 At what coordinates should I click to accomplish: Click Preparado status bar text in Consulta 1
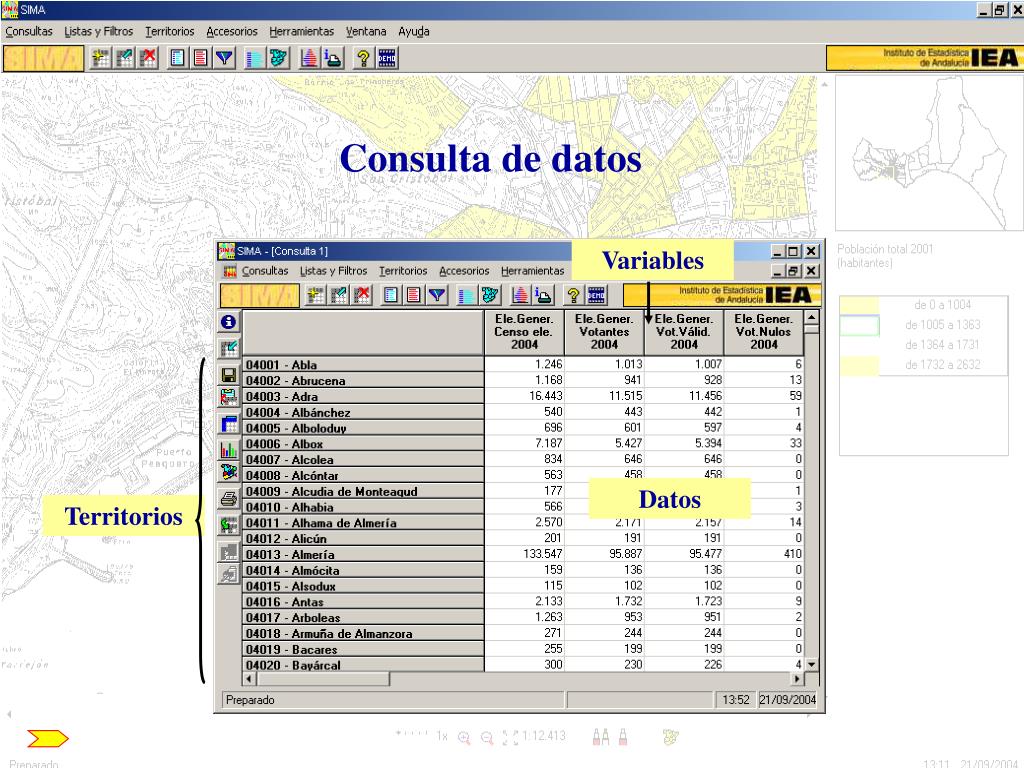point(250,700)
